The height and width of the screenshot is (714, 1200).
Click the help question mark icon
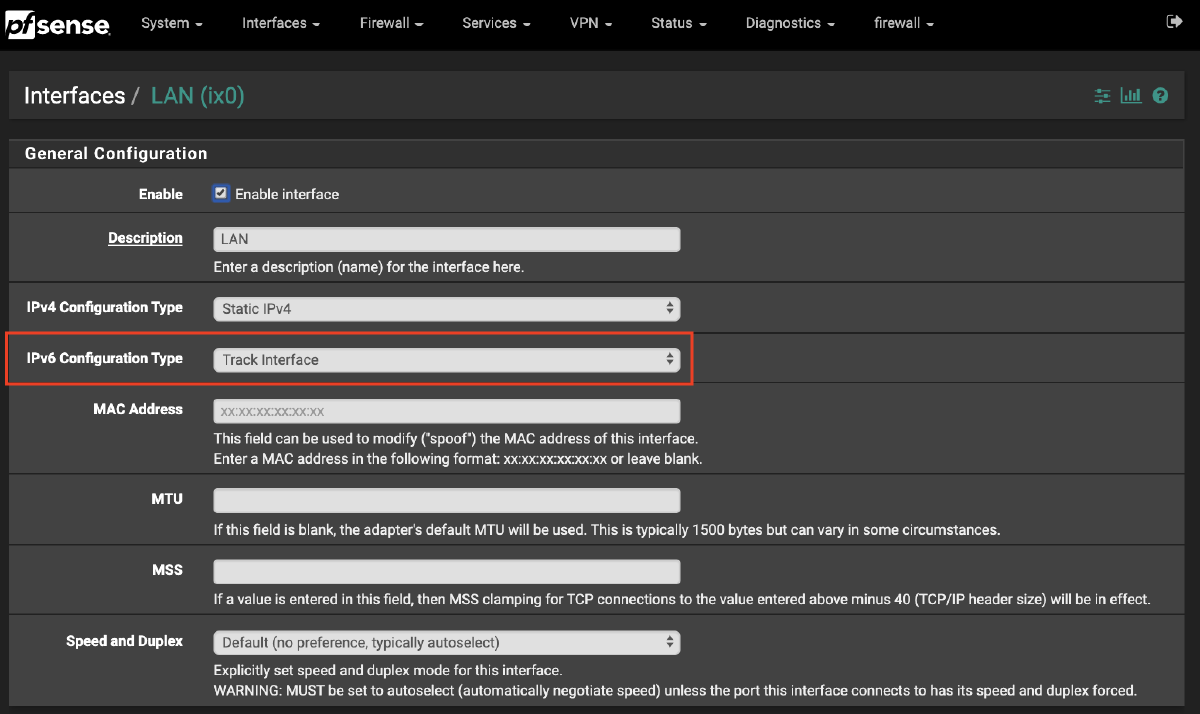[x=1160, y=95]
